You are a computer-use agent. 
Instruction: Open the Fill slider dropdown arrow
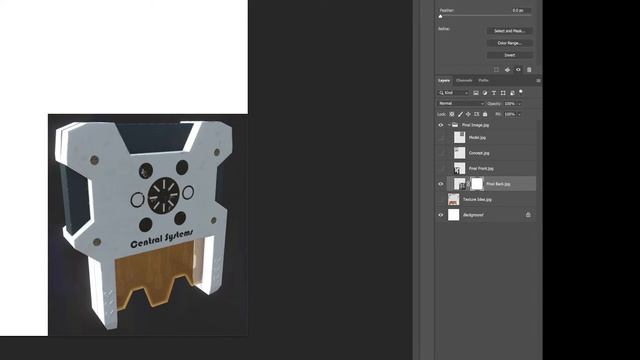(520, 114)
